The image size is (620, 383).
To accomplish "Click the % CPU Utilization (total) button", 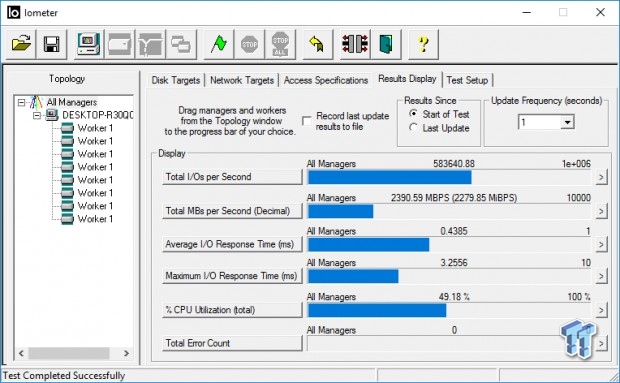I will click(232, 310).
